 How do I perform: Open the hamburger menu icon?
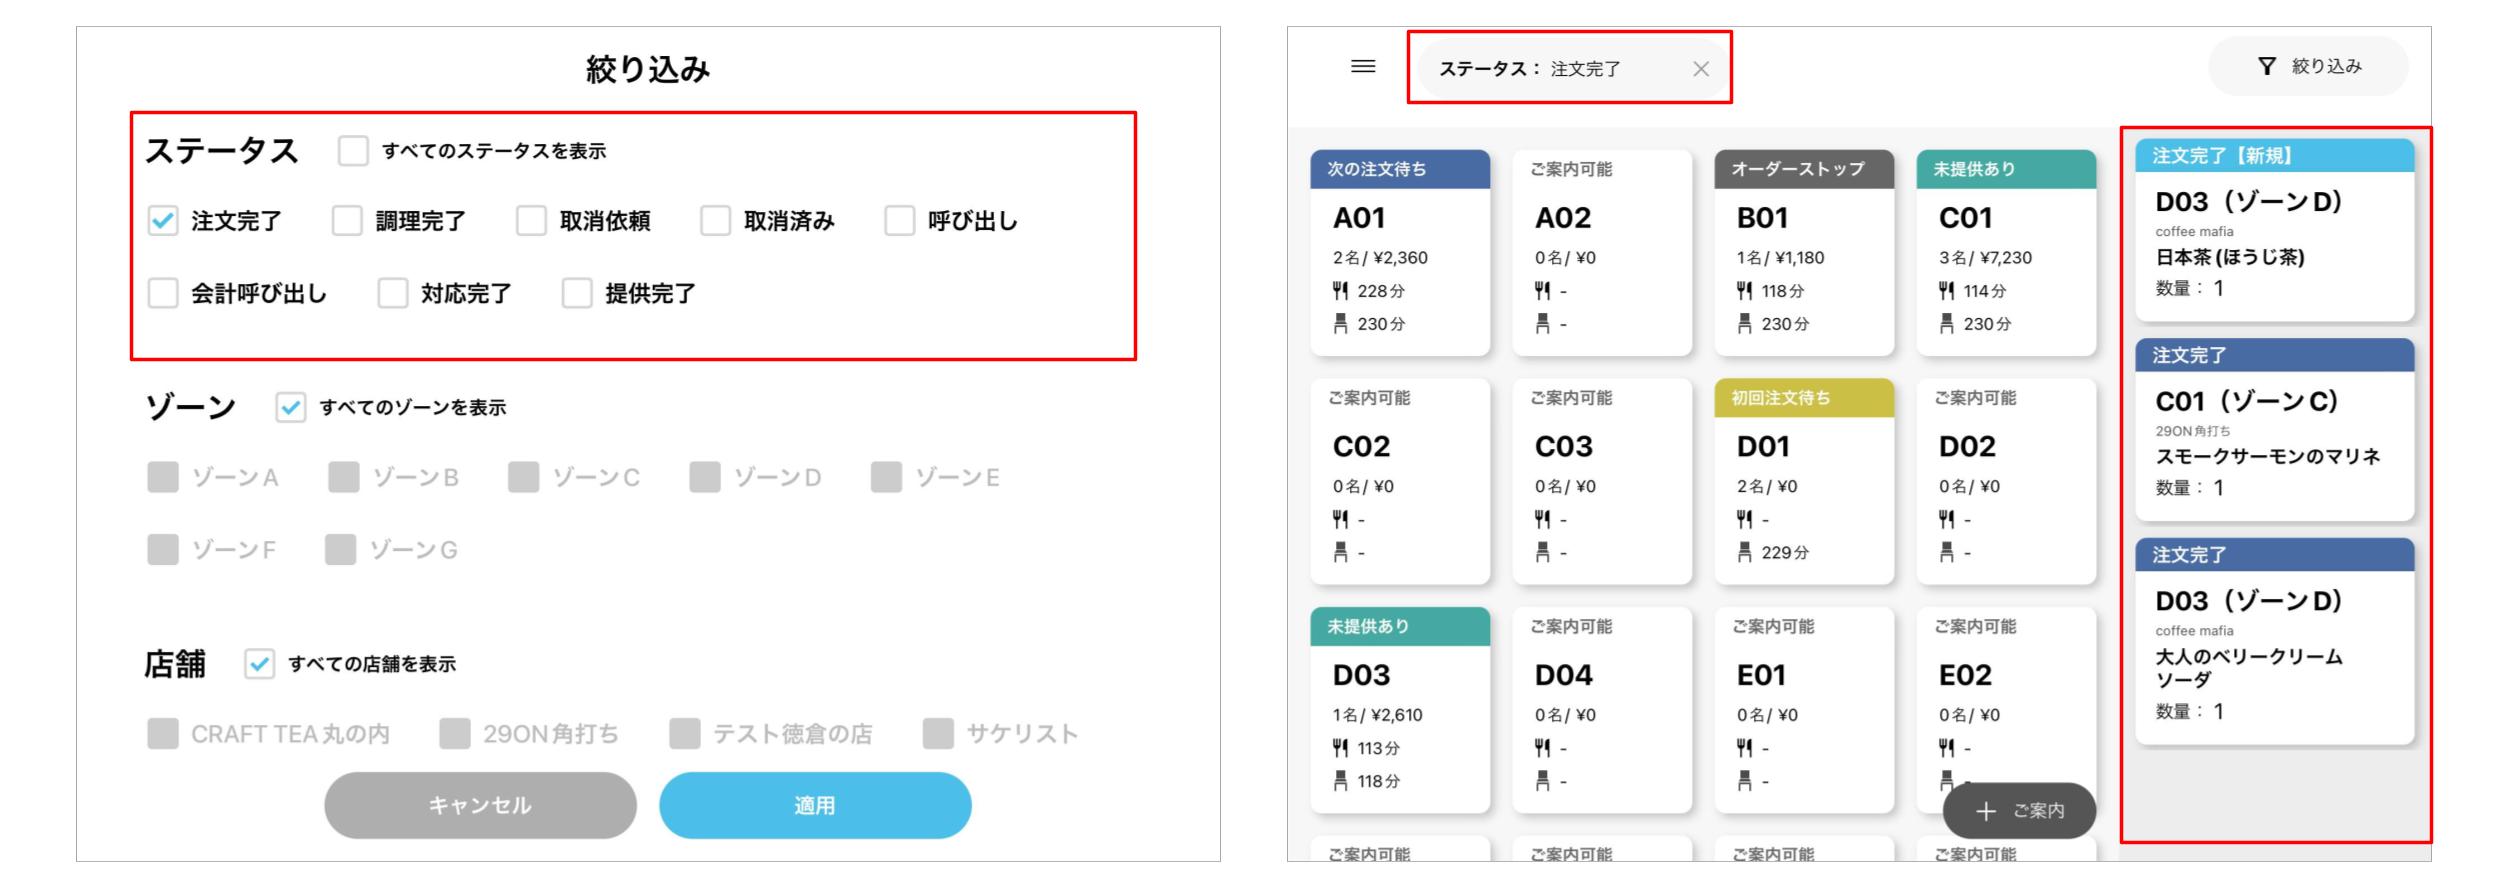[1363, 67]
